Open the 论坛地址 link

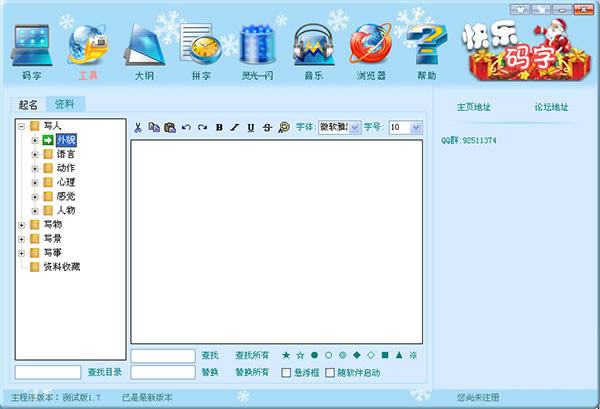coord(547,107)
